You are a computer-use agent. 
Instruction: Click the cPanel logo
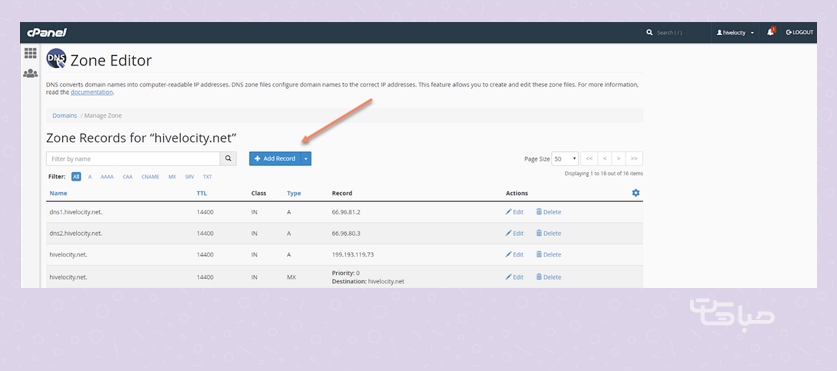click(x=47, y=33)
